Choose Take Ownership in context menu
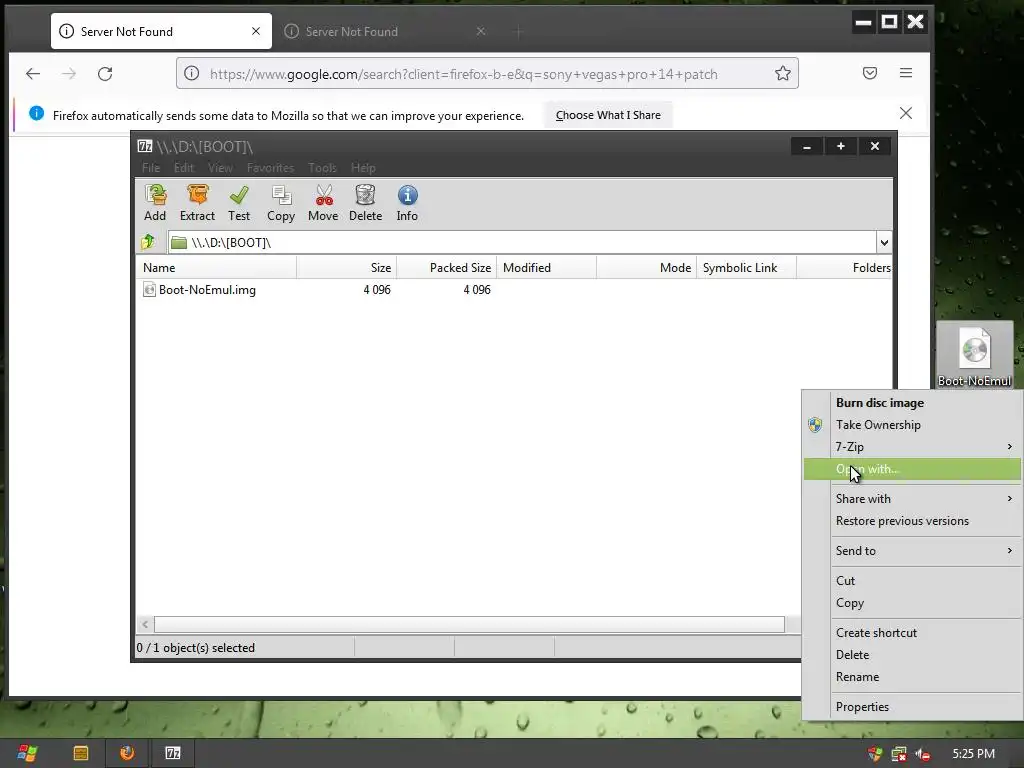1024x768 pixels. pyautogui.click(x=912, y=425)
